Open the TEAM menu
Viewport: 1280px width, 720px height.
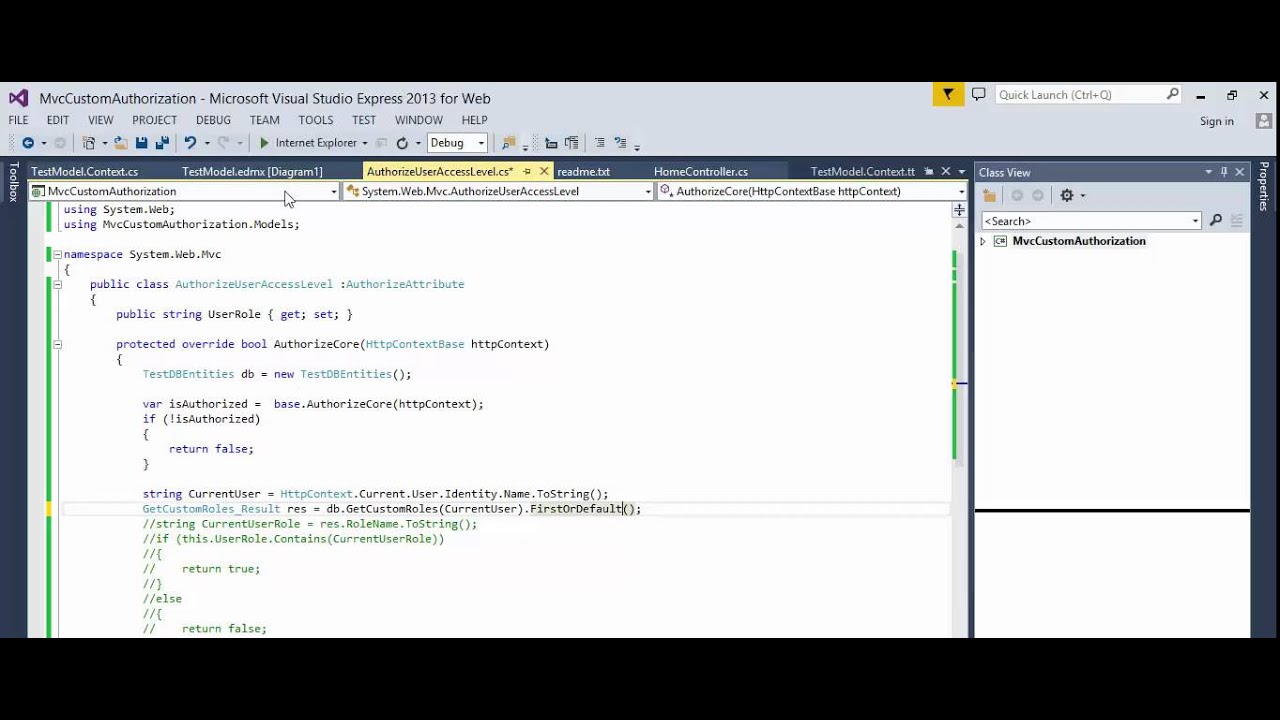pyautogui.click(x=265, y=120)
